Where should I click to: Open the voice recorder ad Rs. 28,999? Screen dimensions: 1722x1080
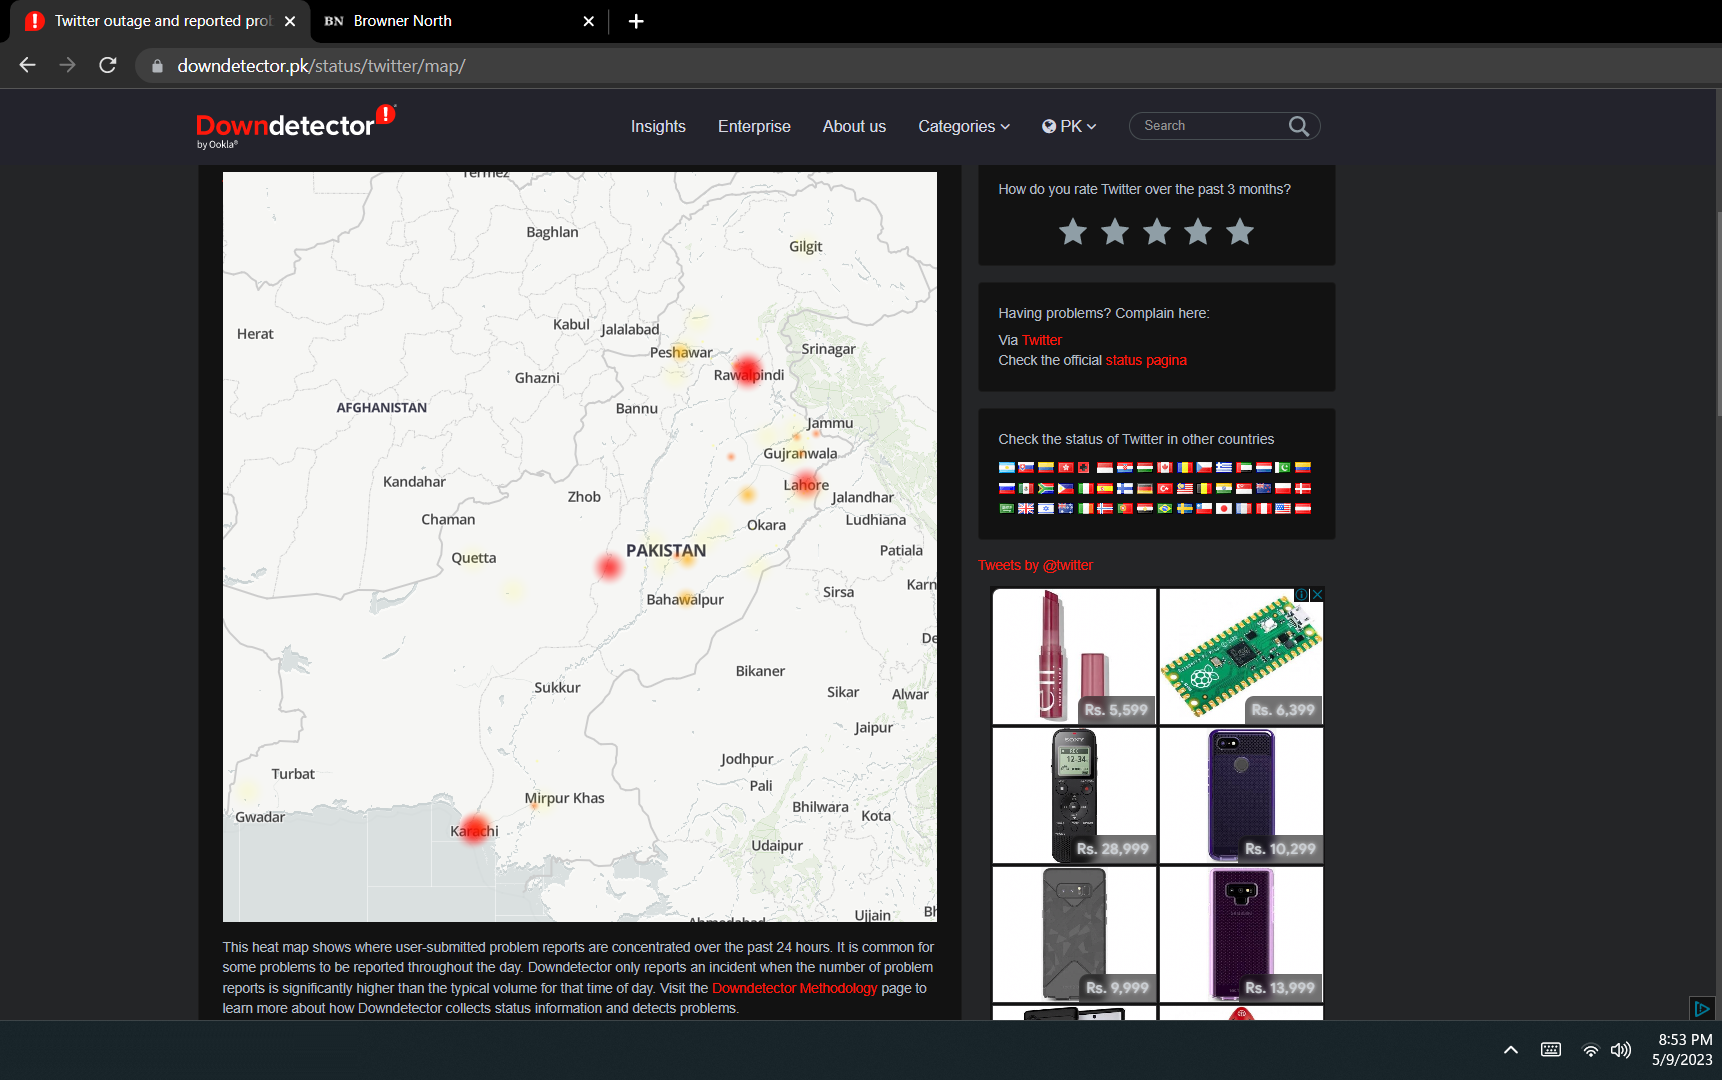(x=1074, y=795)
